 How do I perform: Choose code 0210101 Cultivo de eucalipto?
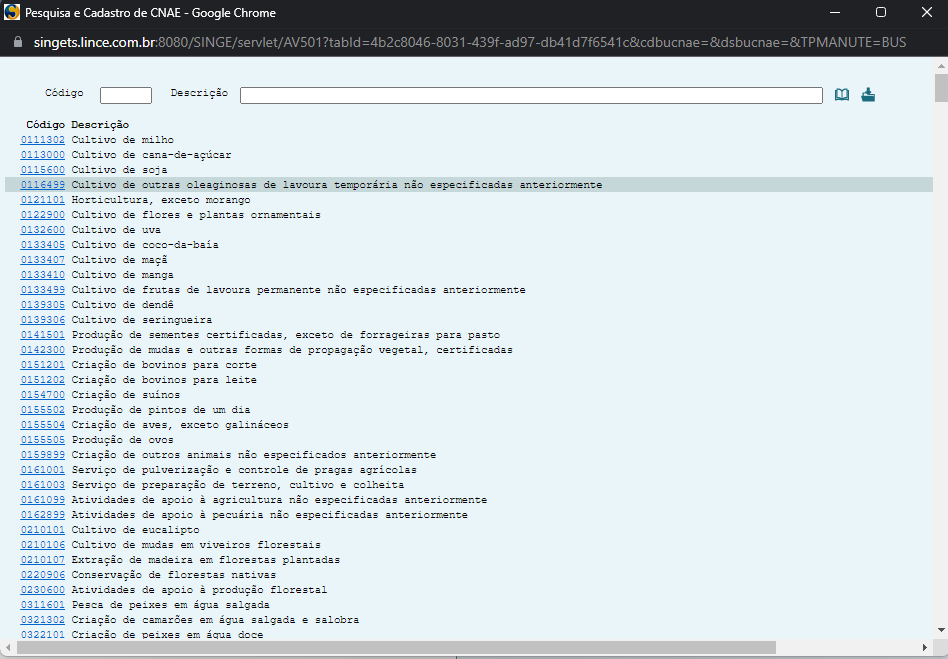(x=43, y=530)
